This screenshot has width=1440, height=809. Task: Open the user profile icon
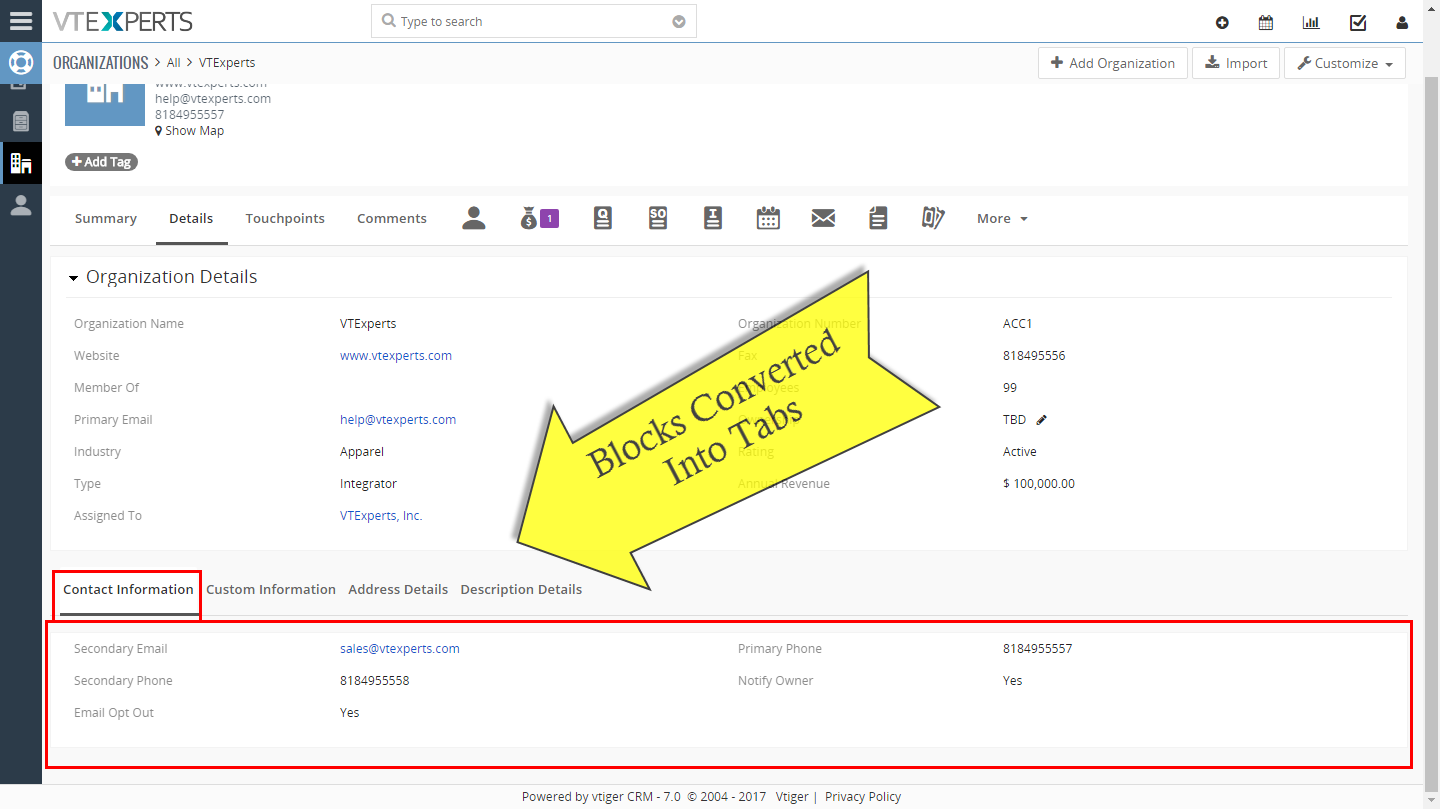pyautogui.click(x=1402, y=22)
